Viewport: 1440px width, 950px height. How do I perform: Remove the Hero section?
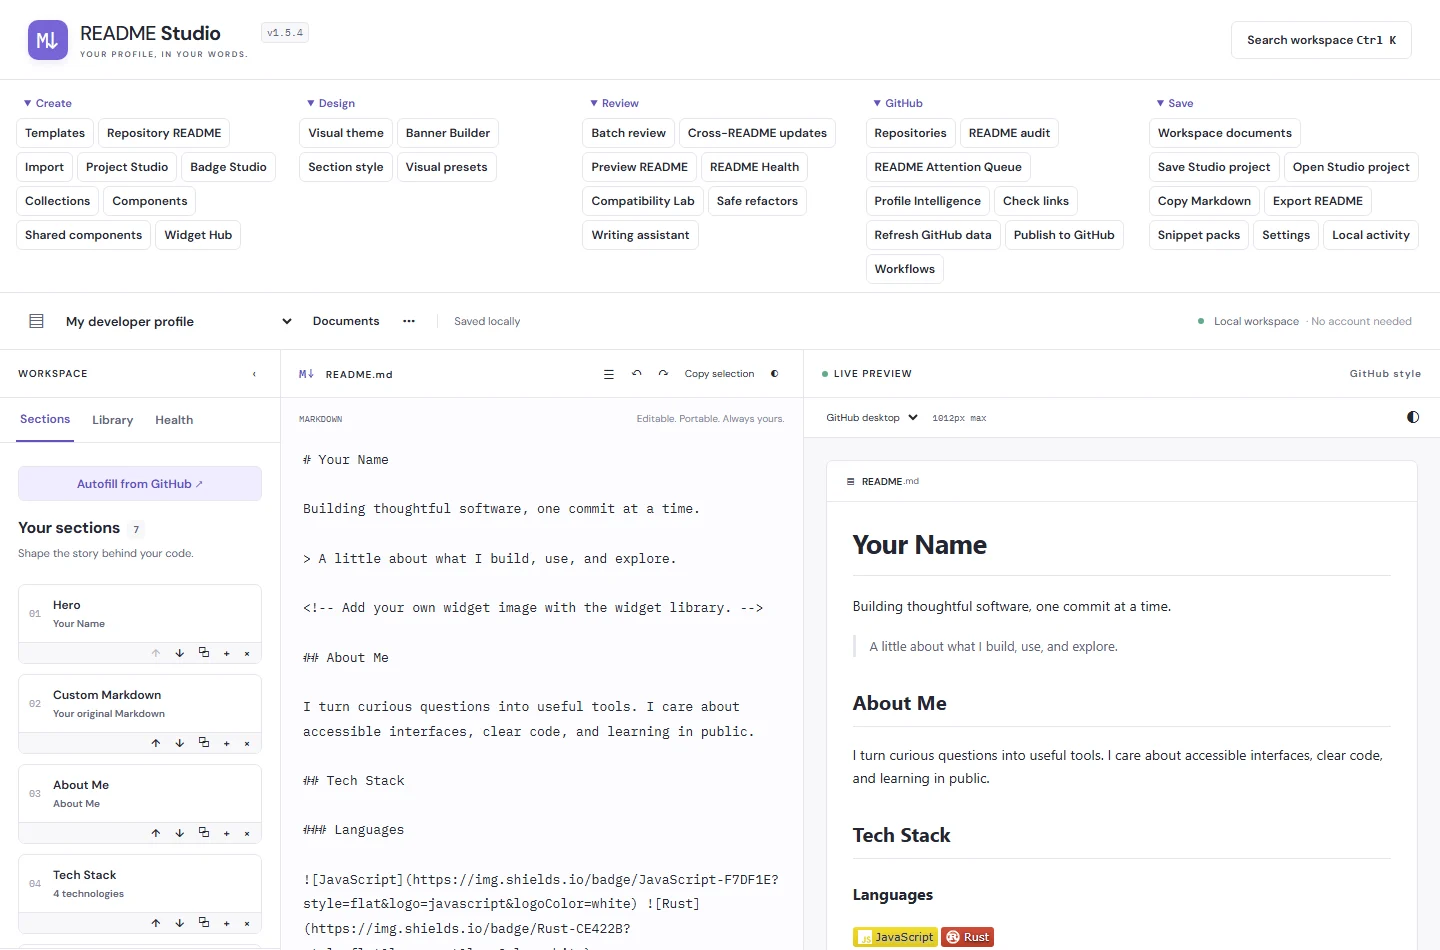247,653
